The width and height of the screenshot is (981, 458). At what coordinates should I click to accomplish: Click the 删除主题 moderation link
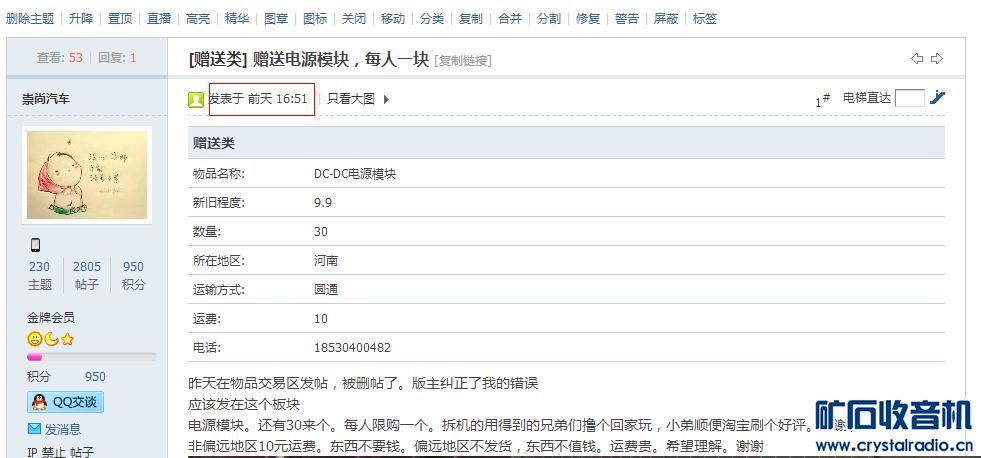(30, 19)
